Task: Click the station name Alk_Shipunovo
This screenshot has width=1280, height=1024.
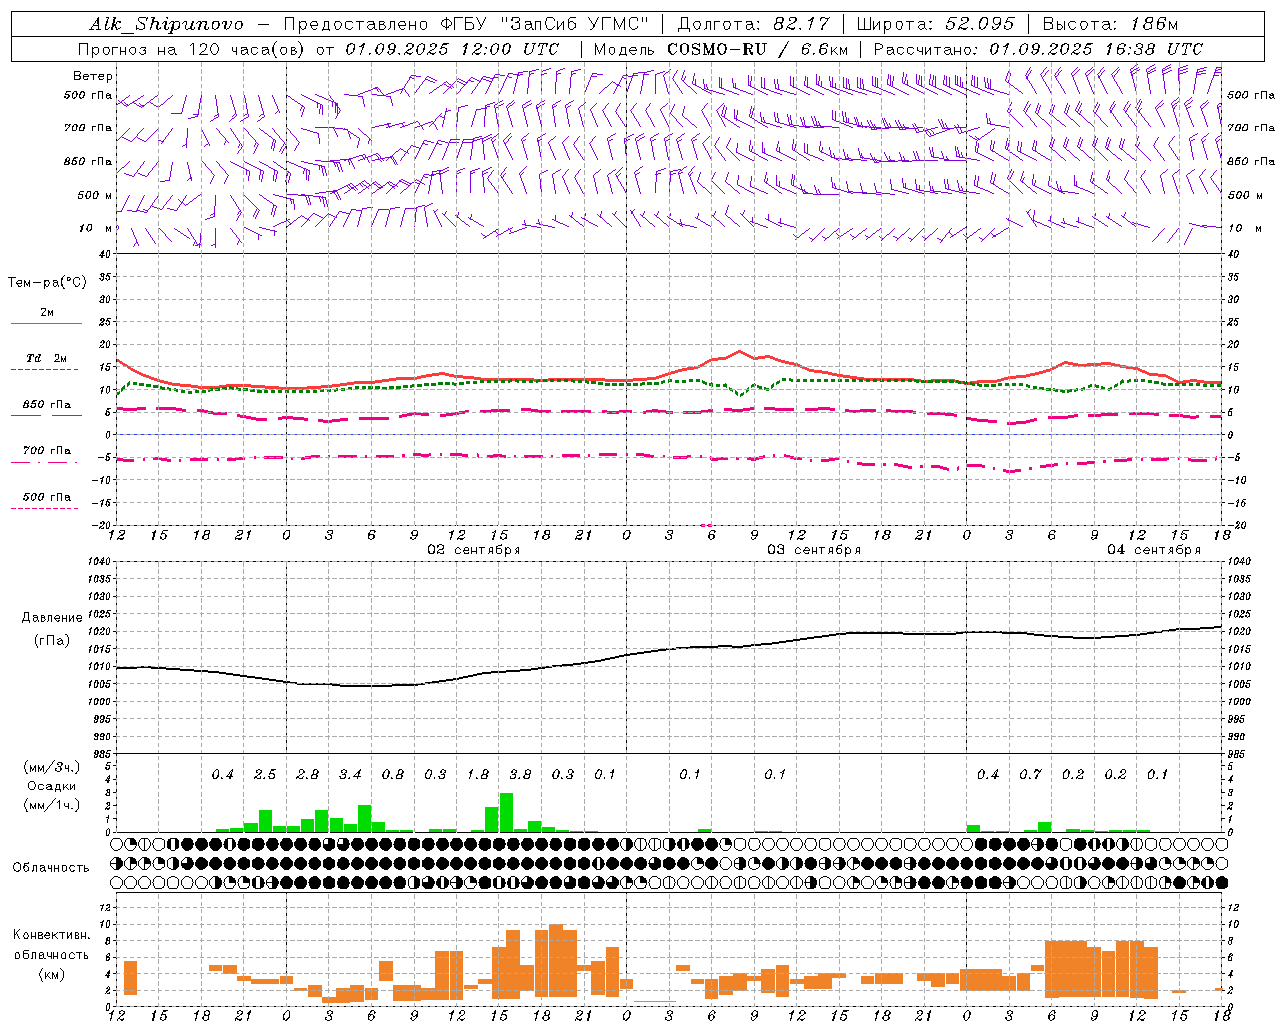Action: (x=166, y=24)
